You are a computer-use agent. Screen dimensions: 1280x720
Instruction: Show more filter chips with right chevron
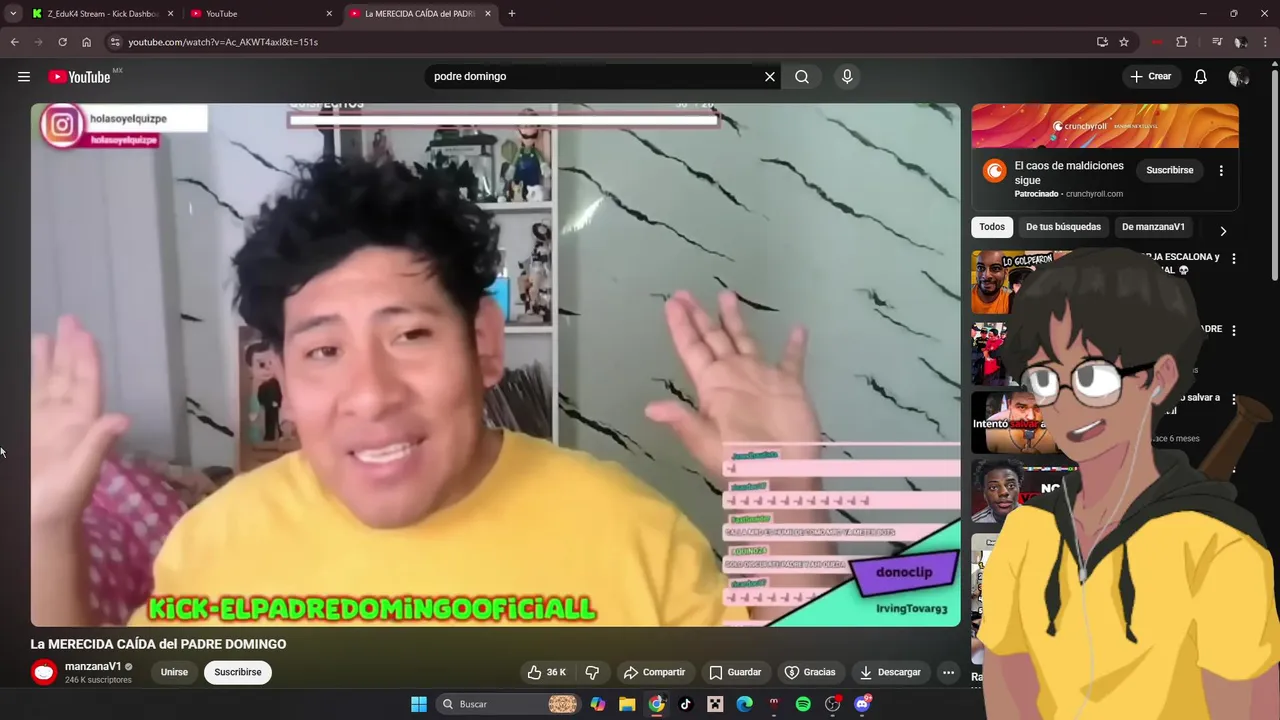click(x=1223, y=231)
